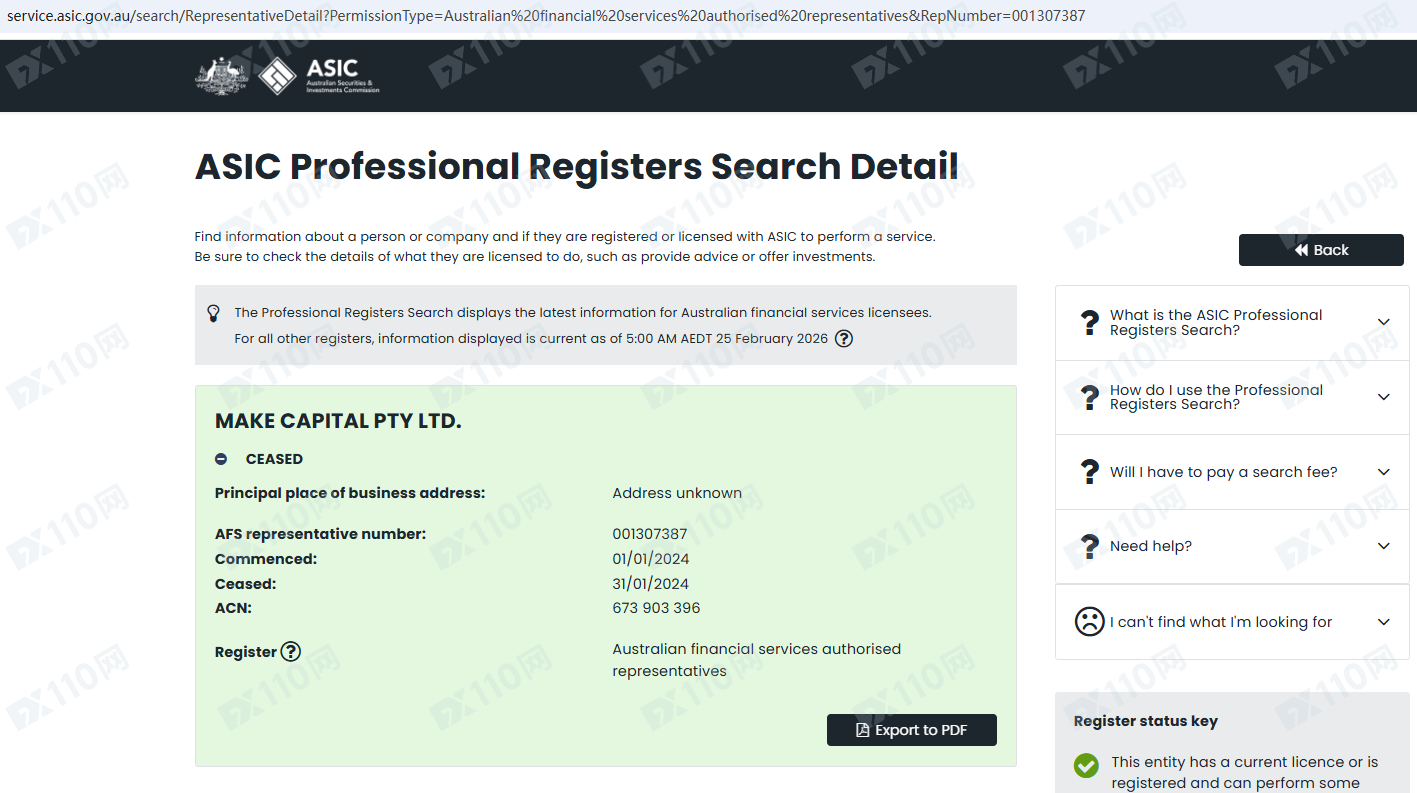Click the Australian Government coat of arms logo

[x=221, y=76]
